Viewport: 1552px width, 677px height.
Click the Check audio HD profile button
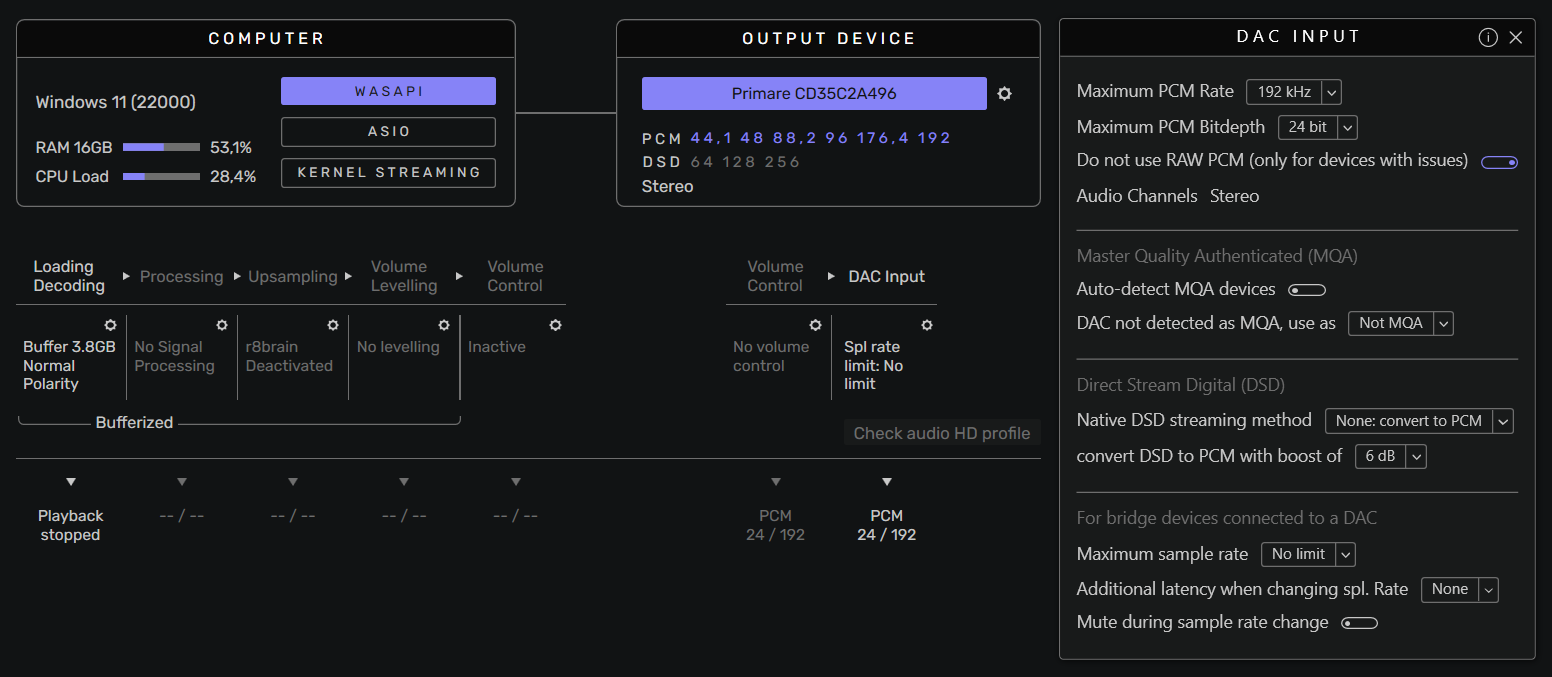(x=942, y=433)
